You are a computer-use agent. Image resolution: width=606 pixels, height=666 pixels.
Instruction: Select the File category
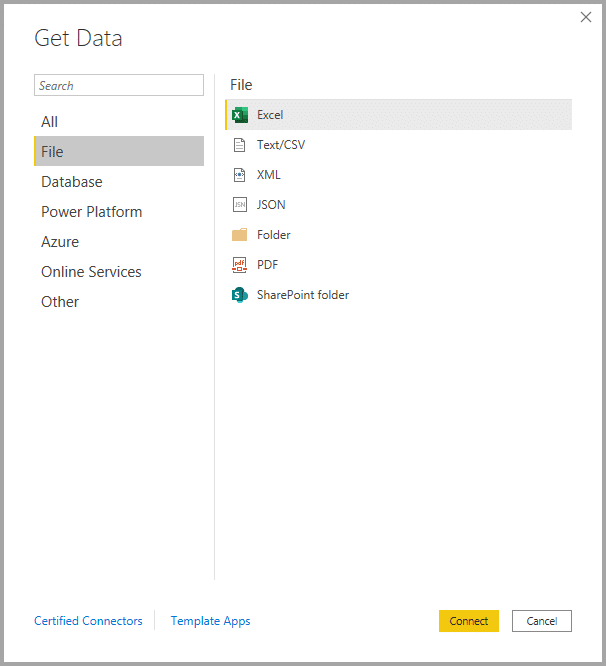pyautogui.click(x=53, y=152)
